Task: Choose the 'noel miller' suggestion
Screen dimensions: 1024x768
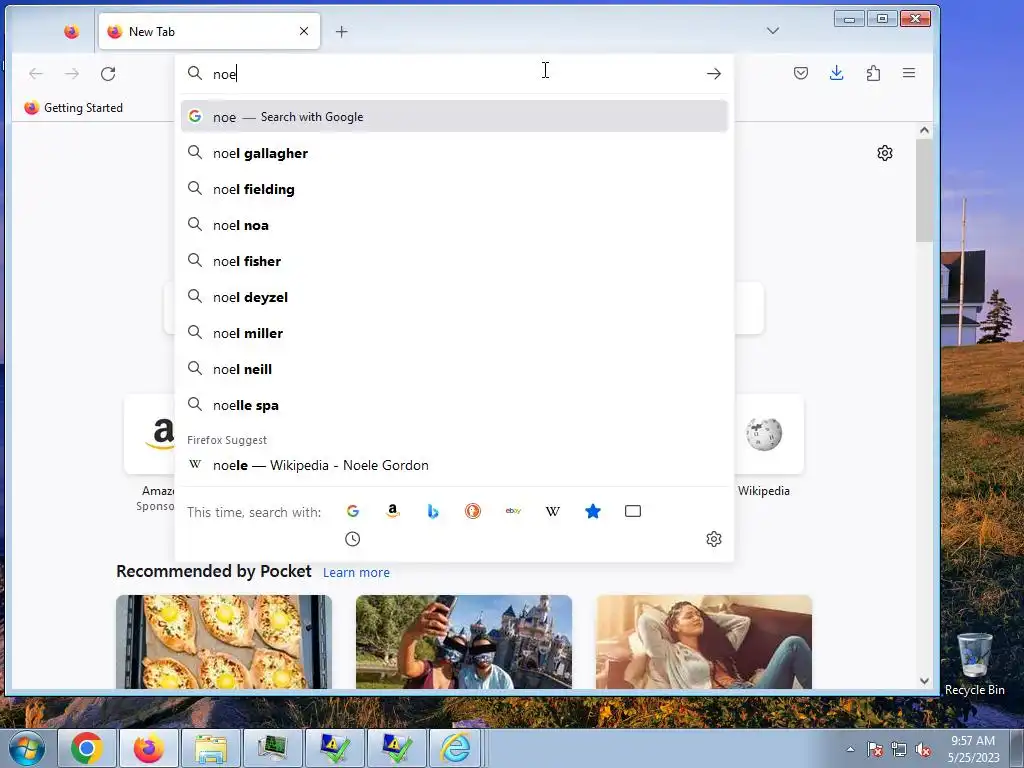Action: click(455, 332)
